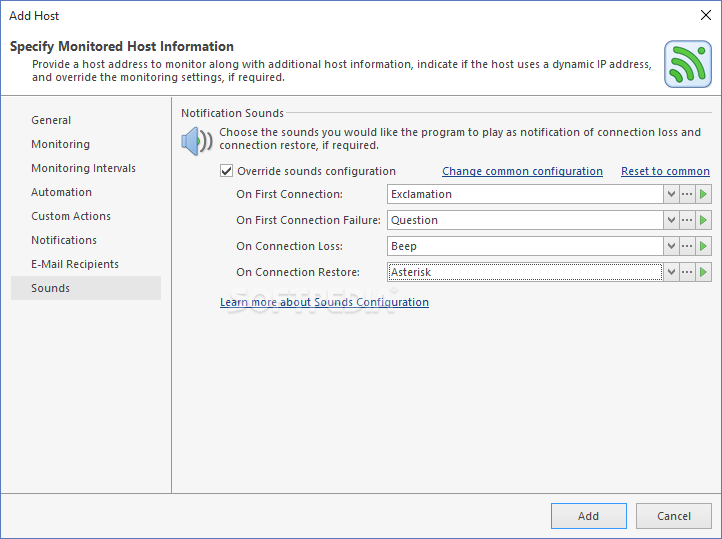Open Learn more about Sounds Configuration
Image resolution: width=722 pixels, height=539 pixels.
pyautogui.click(x=324, y=302)
